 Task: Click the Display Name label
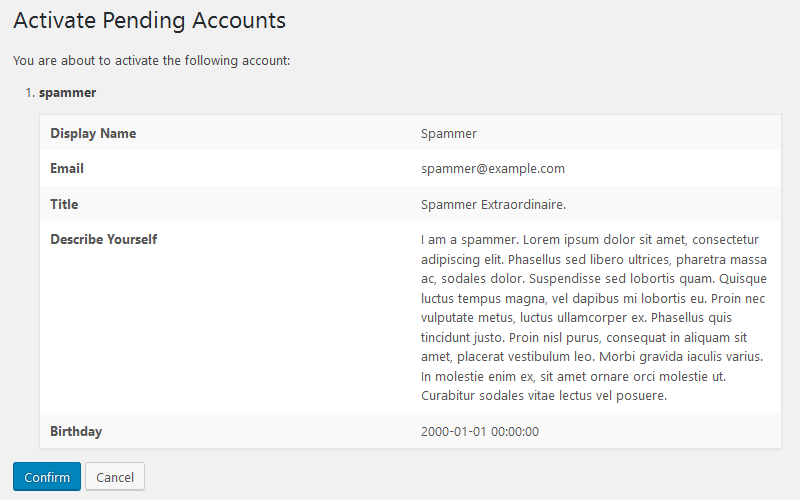click(x=93, y=133)
